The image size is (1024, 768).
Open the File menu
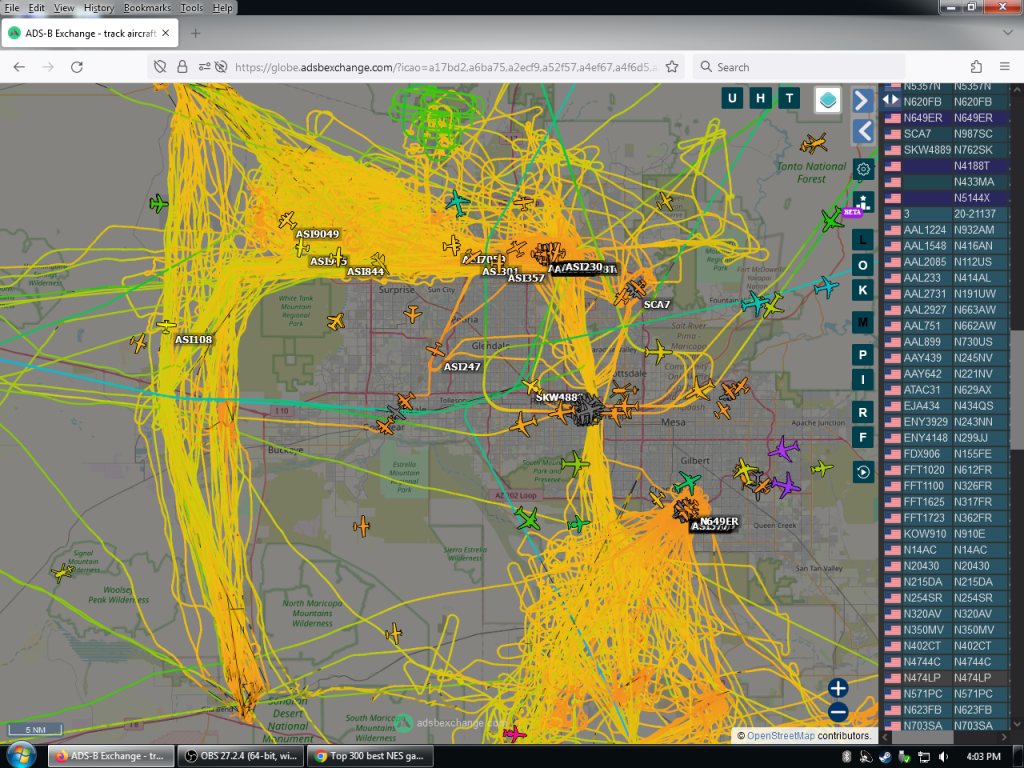(12, 8)
